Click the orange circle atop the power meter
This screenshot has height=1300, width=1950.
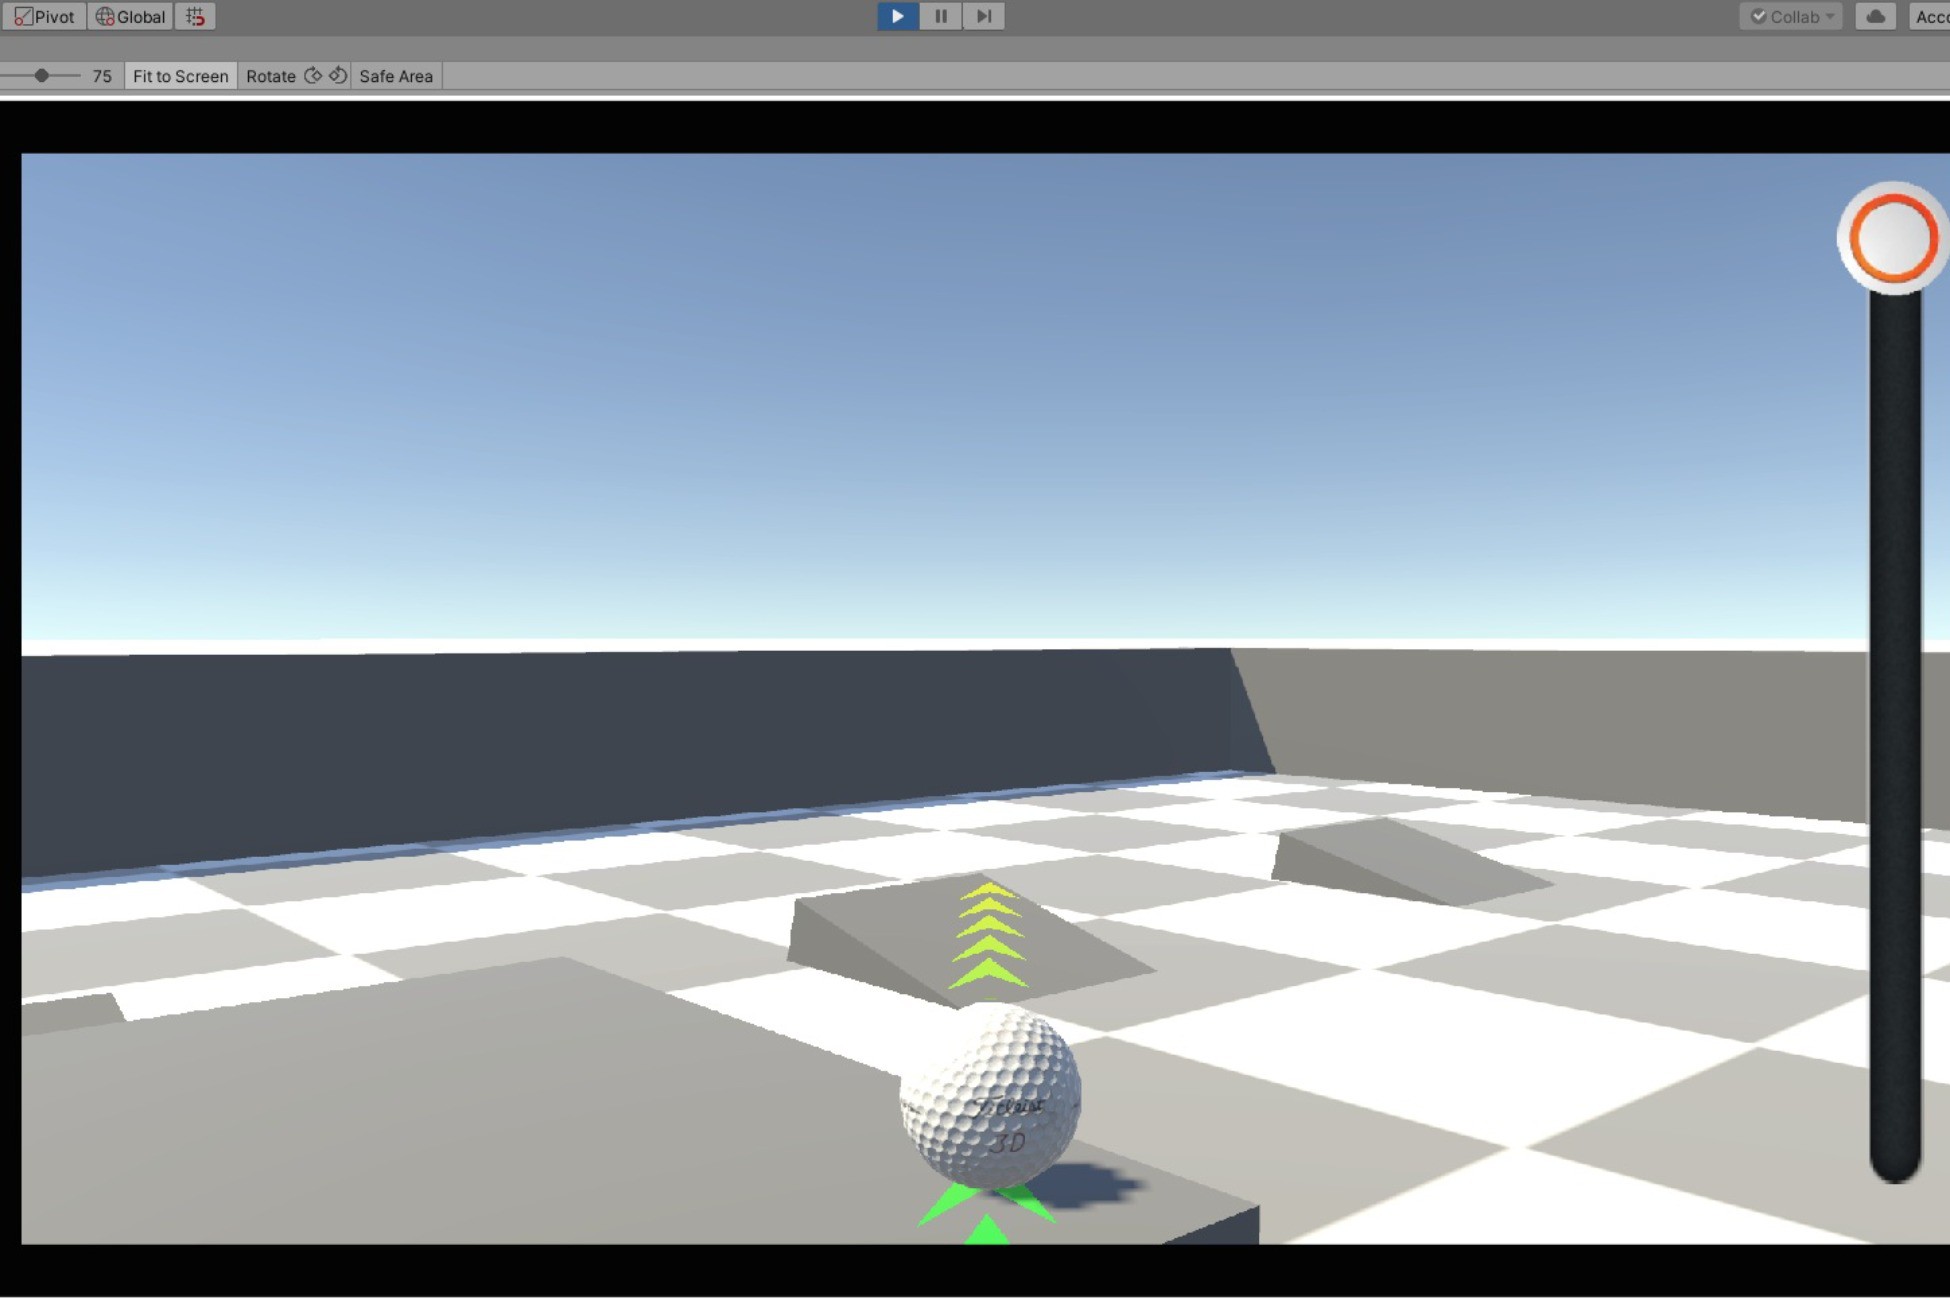click(x=1891, y=237)
